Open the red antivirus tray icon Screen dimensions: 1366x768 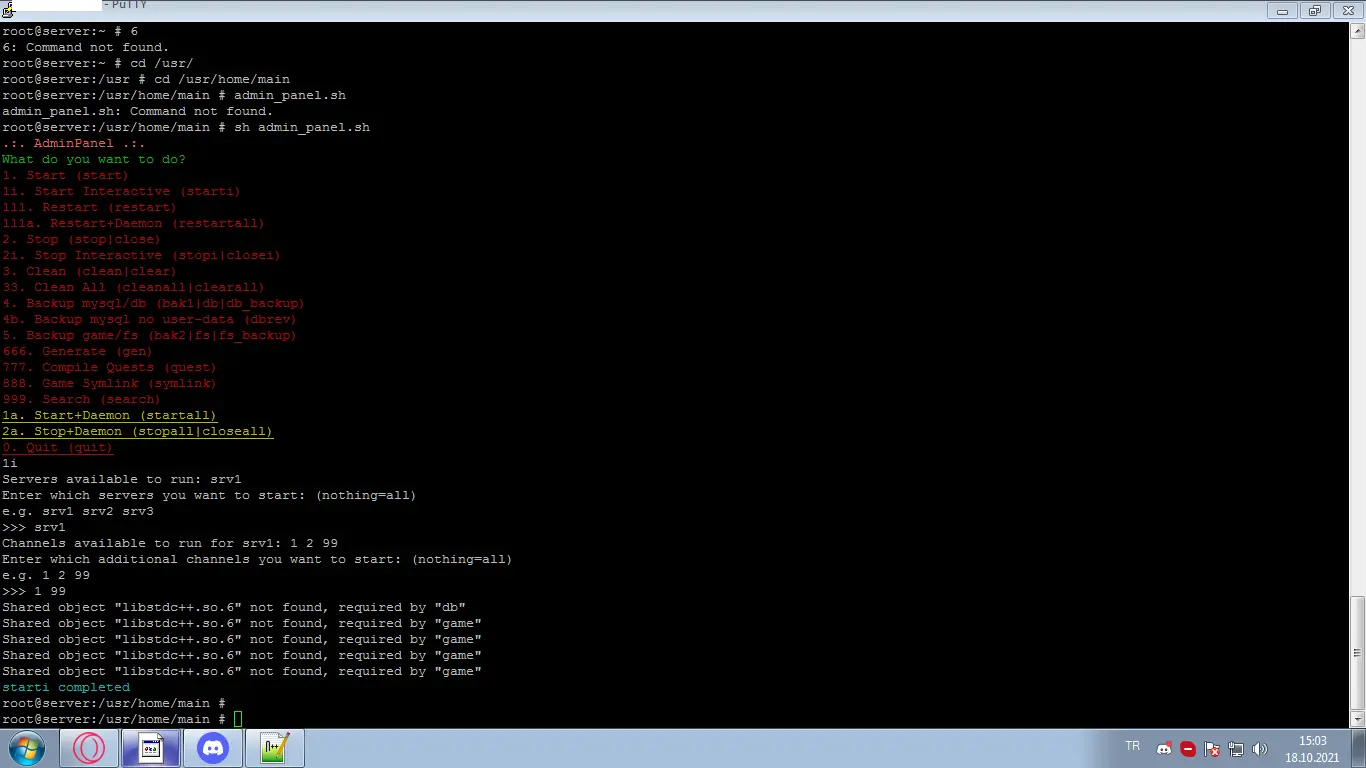tap(1188, 749)
